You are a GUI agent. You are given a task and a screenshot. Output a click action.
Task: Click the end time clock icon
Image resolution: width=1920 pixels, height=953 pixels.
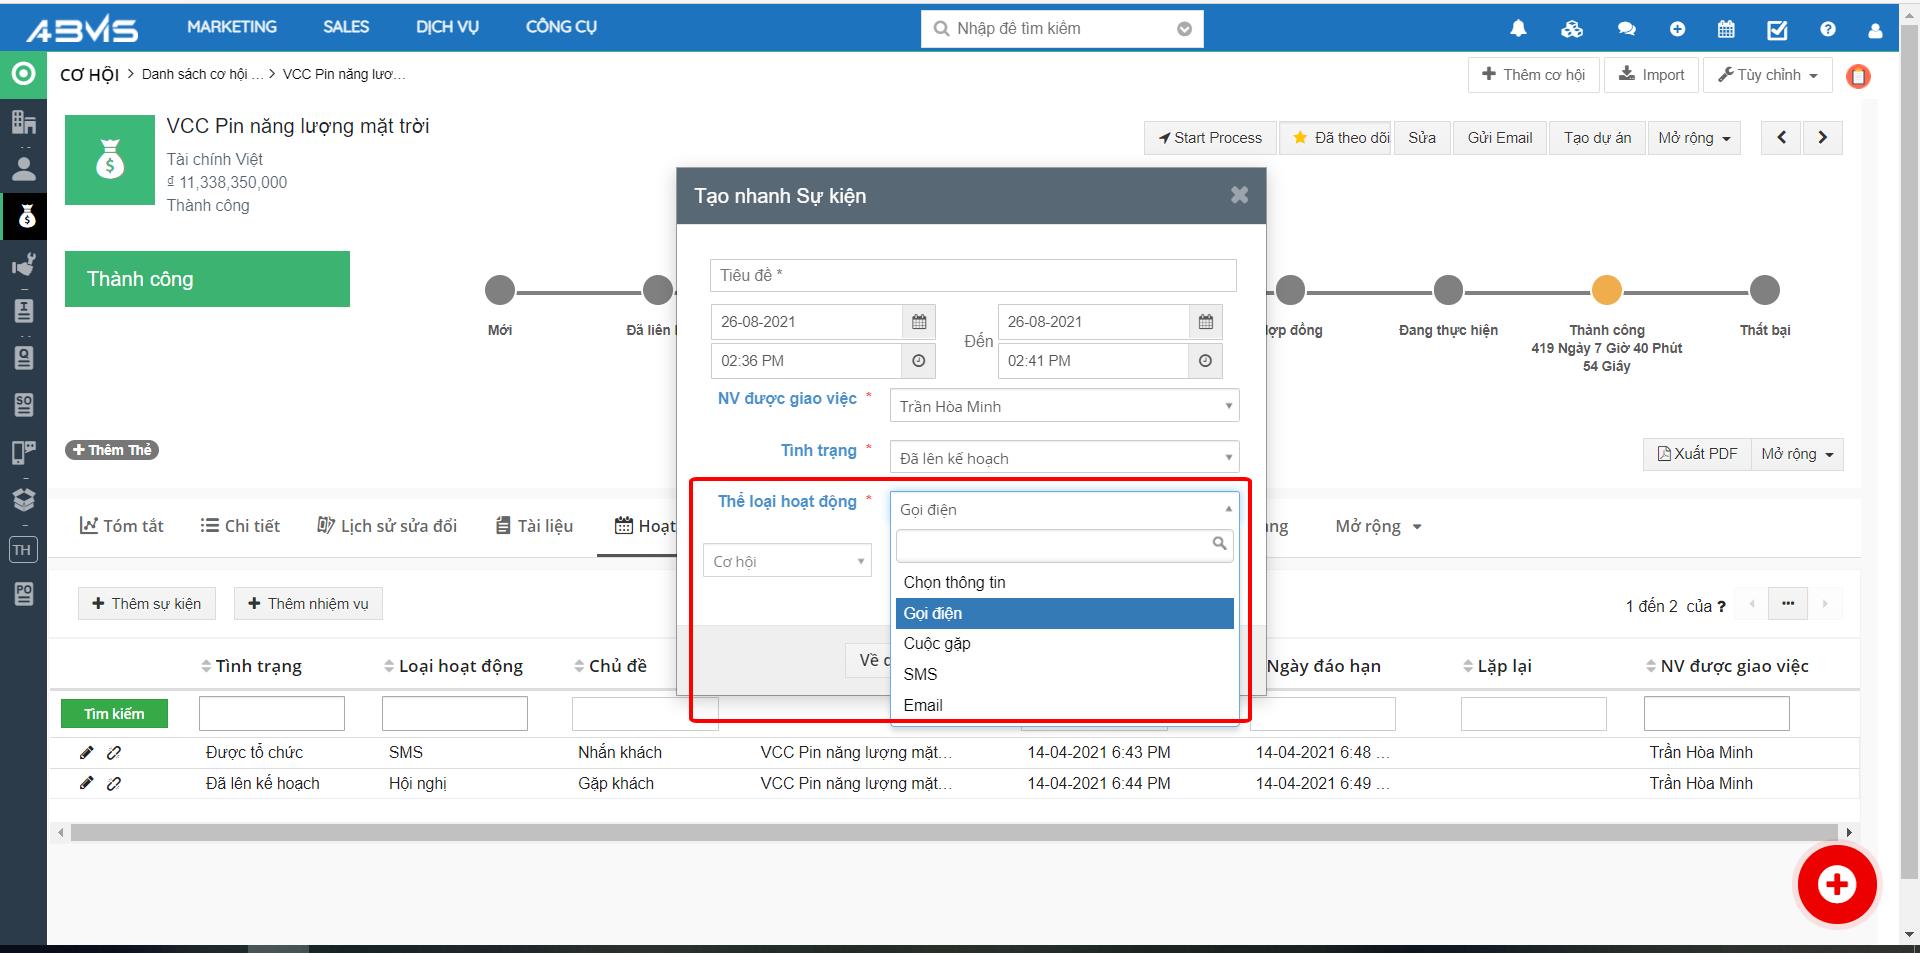(1205, 361)
